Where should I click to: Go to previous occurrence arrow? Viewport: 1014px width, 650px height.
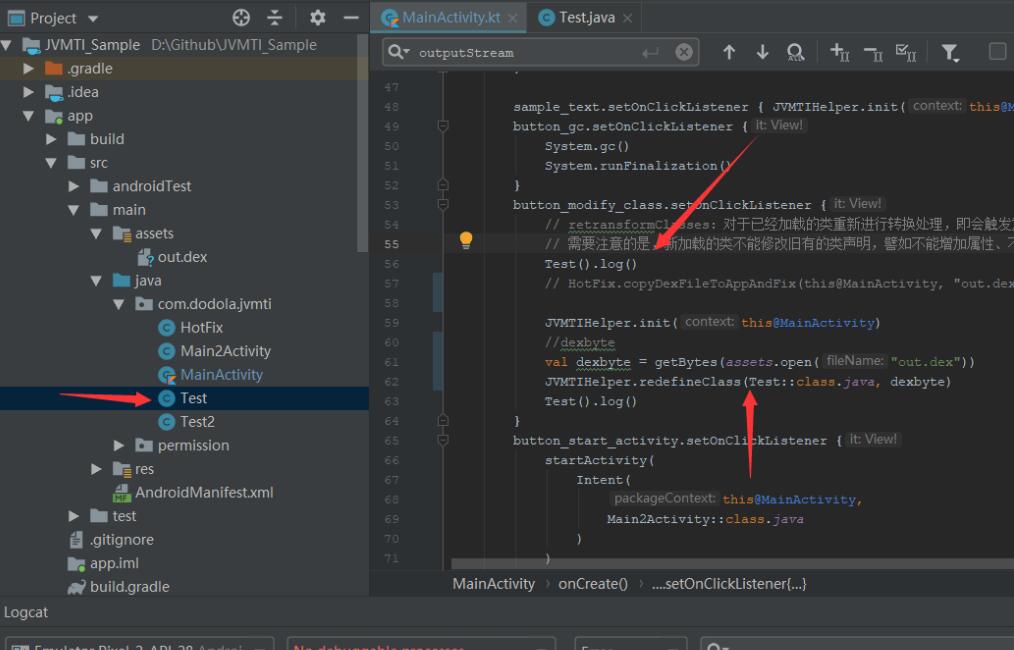coord(729,52)
